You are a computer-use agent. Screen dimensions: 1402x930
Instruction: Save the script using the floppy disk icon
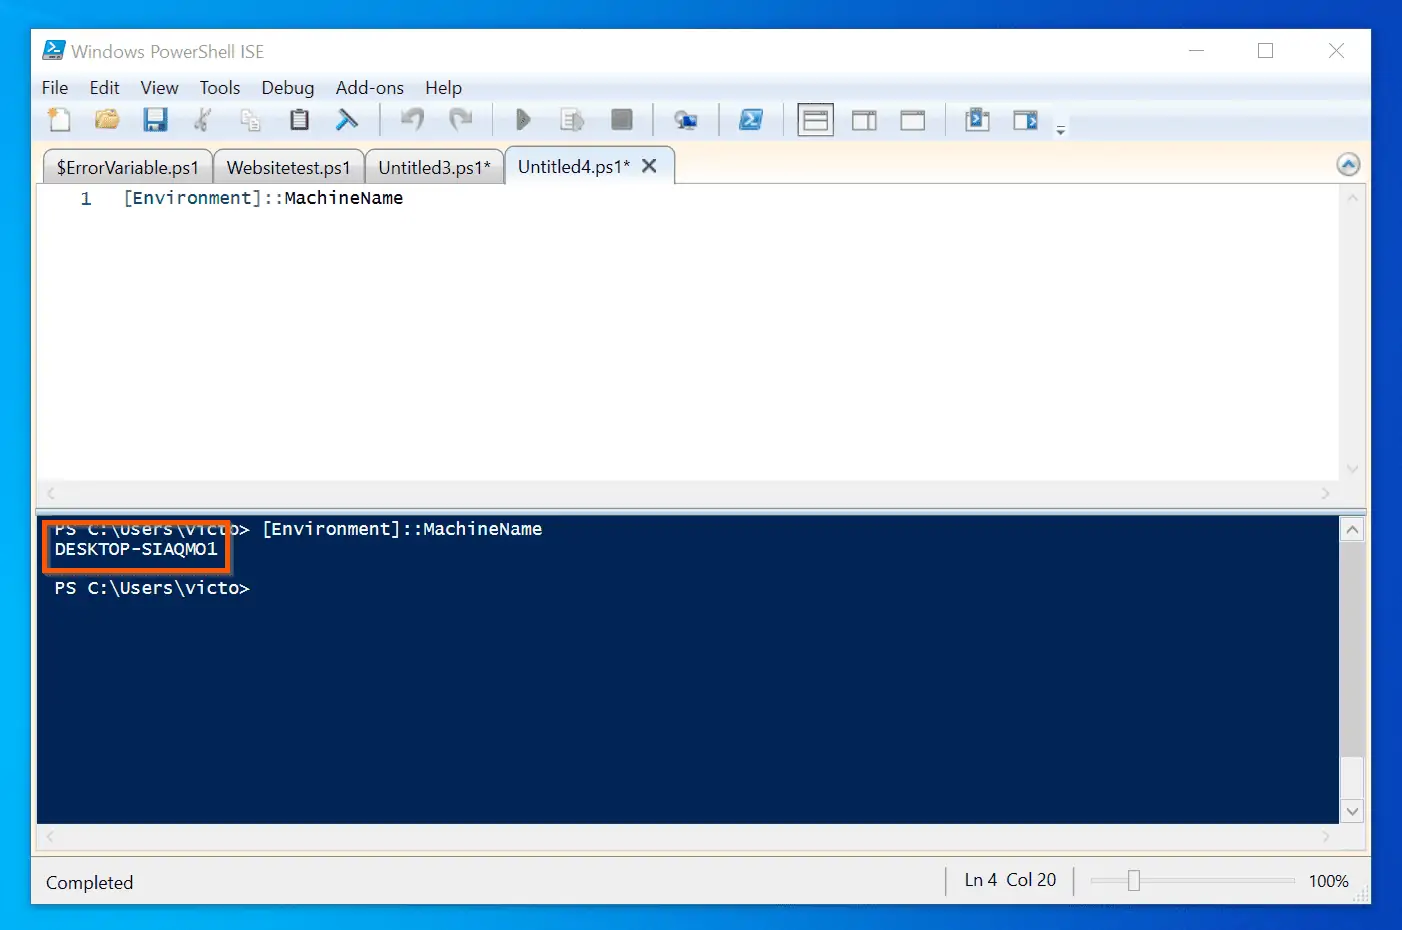[155, 120]
